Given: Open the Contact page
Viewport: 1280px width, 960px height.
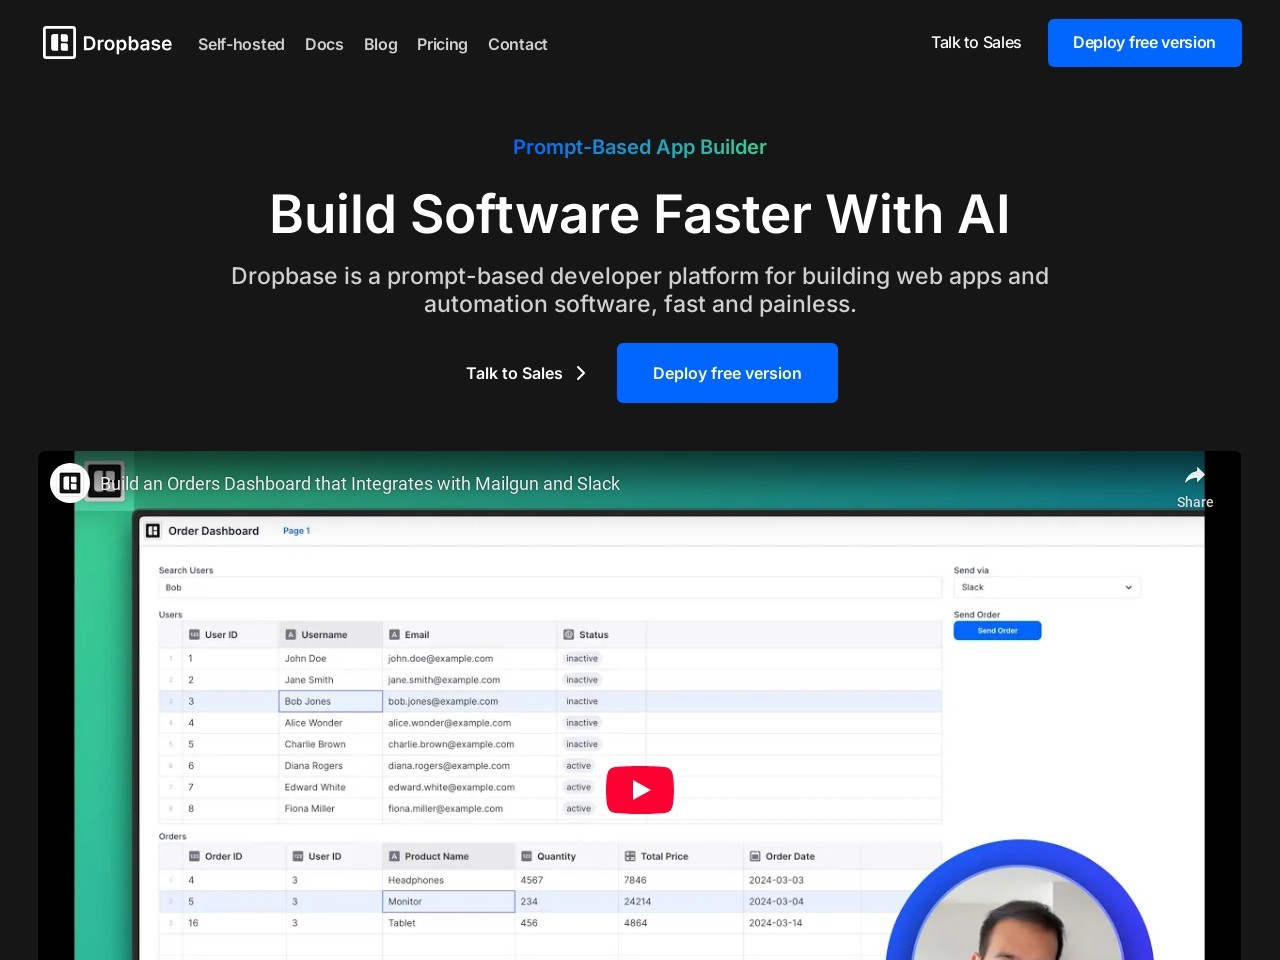Looking at the screenshot, I should [517, 44].
